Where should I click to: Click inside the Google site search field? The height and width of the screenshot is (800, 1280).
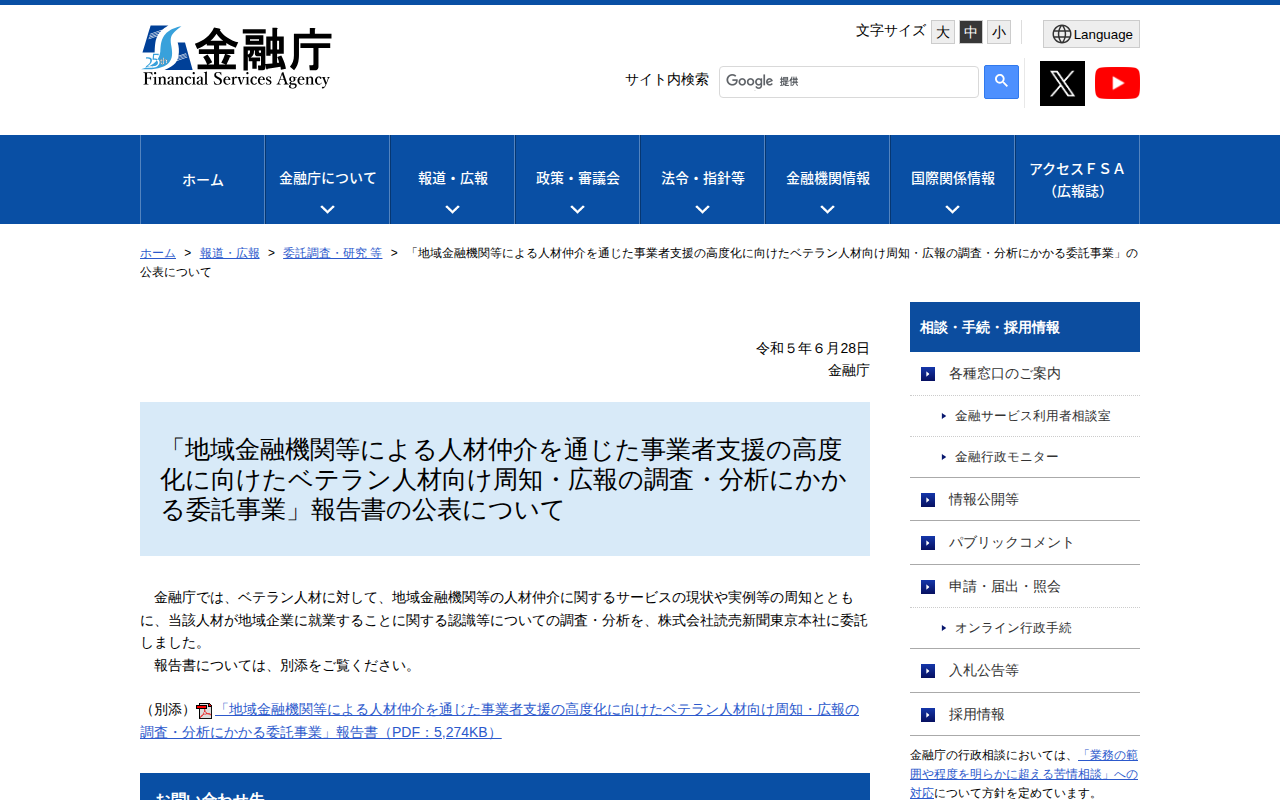(848, 81)
